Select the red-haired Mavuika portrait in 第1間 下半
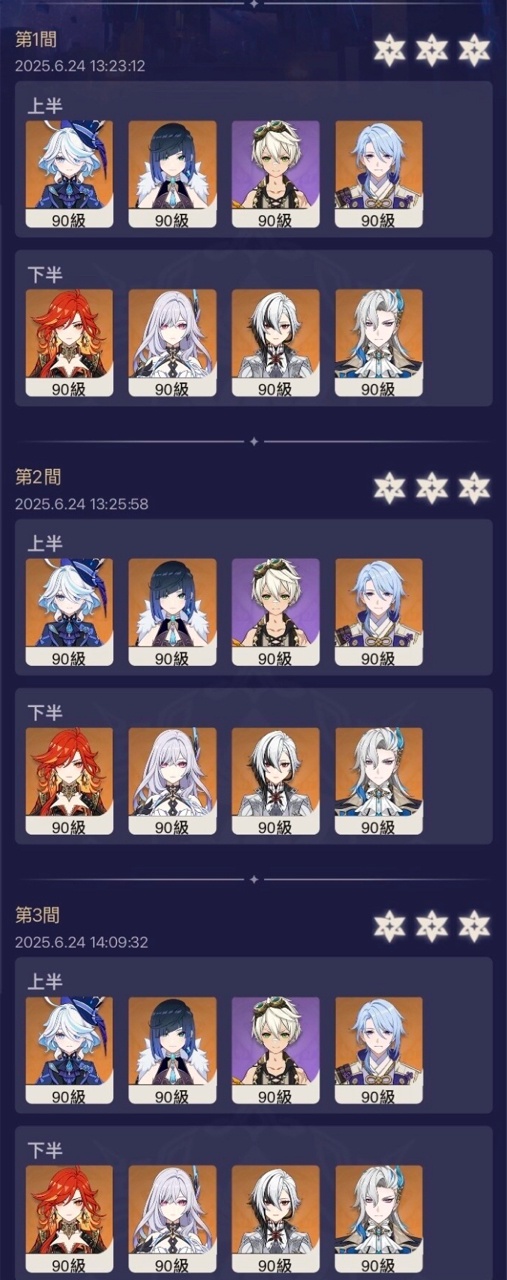 click(69, 343)
